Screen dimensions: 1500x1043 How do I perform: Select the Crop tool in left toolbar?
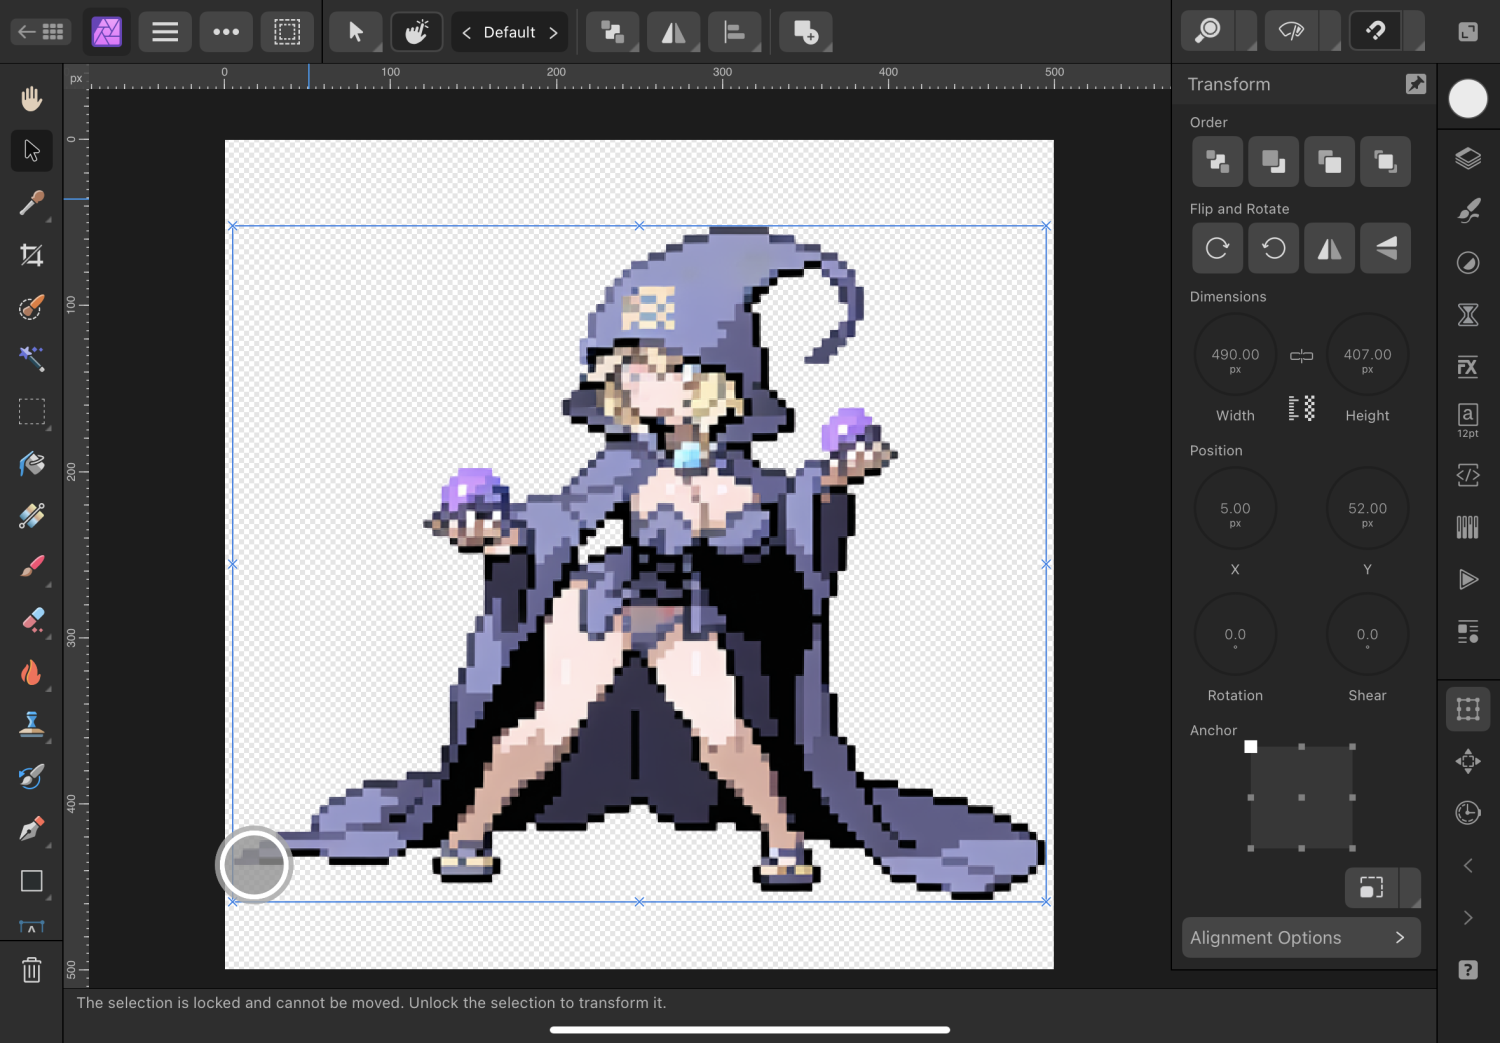tap(31, 255)
